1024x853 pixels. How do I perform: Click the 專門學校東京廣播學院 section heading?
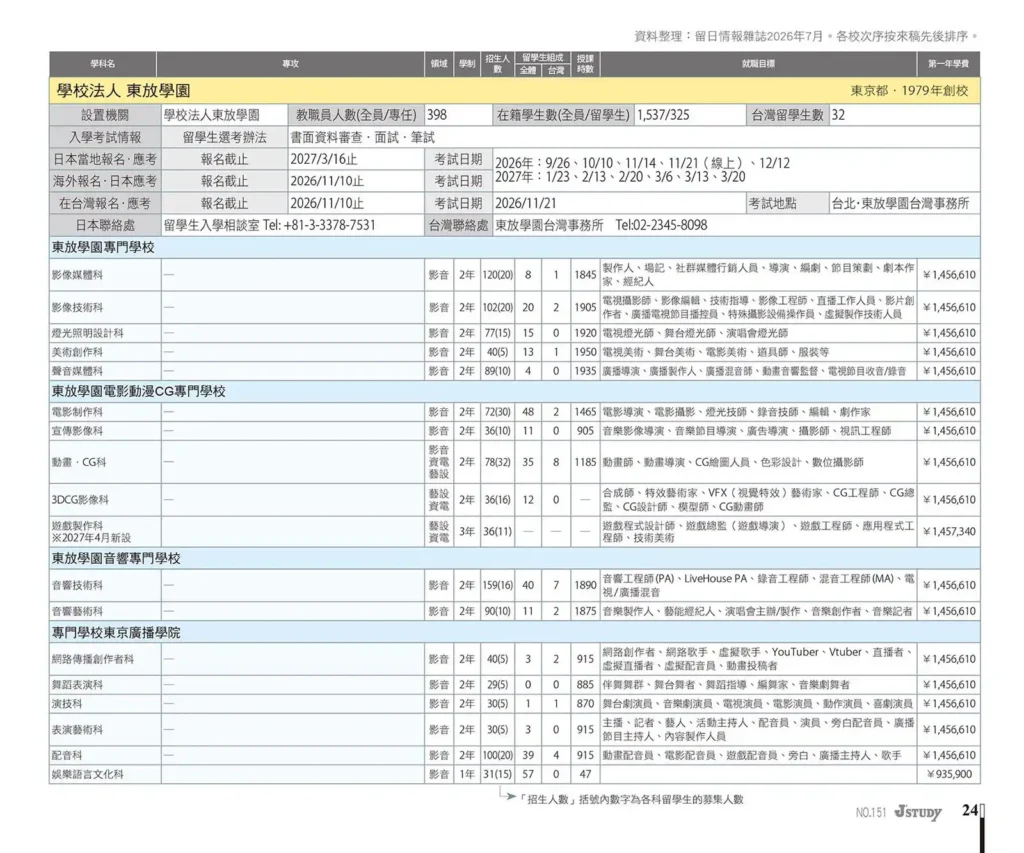(x=116, y=633)
